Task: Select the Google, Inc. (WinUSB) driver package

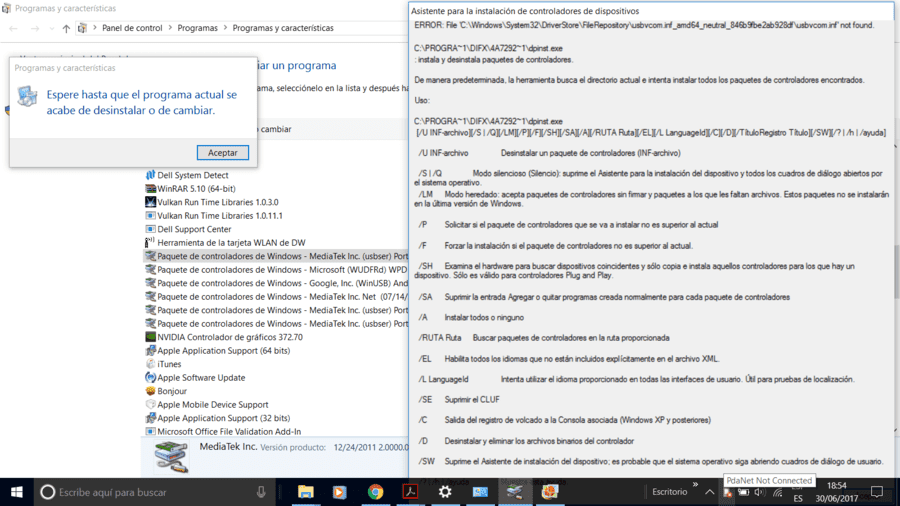Action: point(276,283)
